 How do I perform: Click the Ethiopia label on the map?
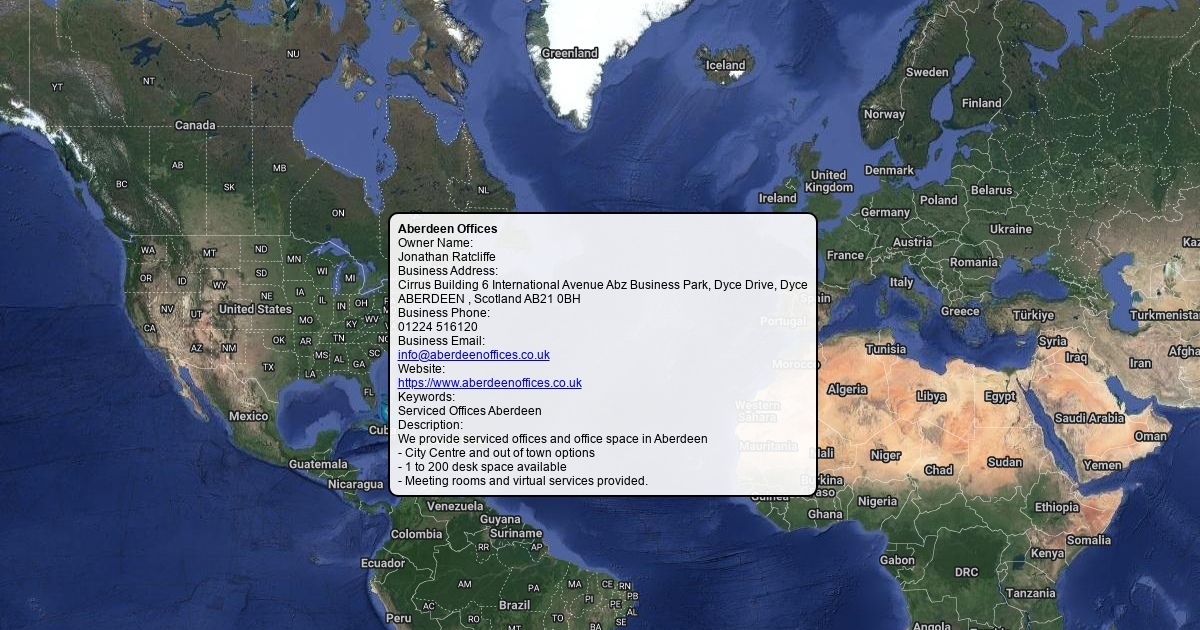tap(1057, 507)
